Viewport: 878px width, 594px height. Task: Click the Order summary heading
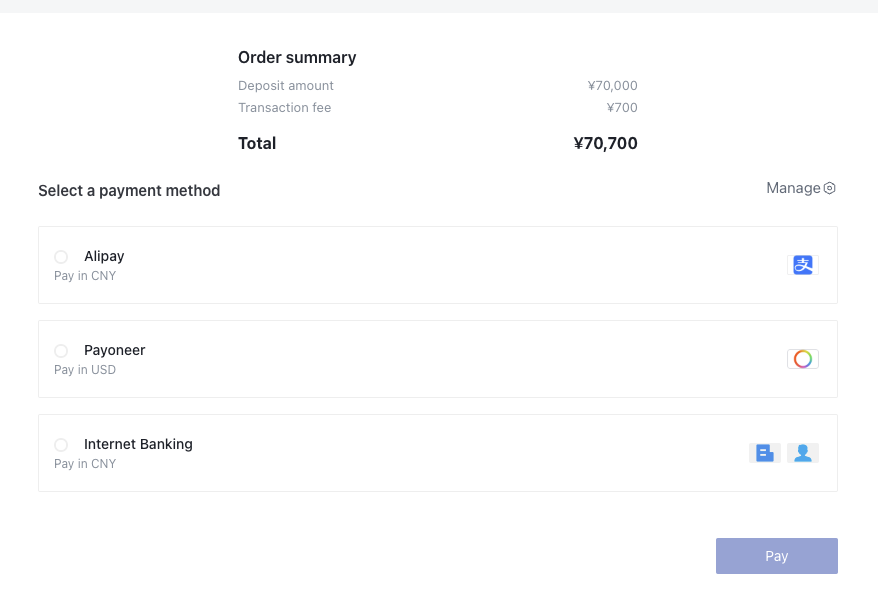pos(297,58)
